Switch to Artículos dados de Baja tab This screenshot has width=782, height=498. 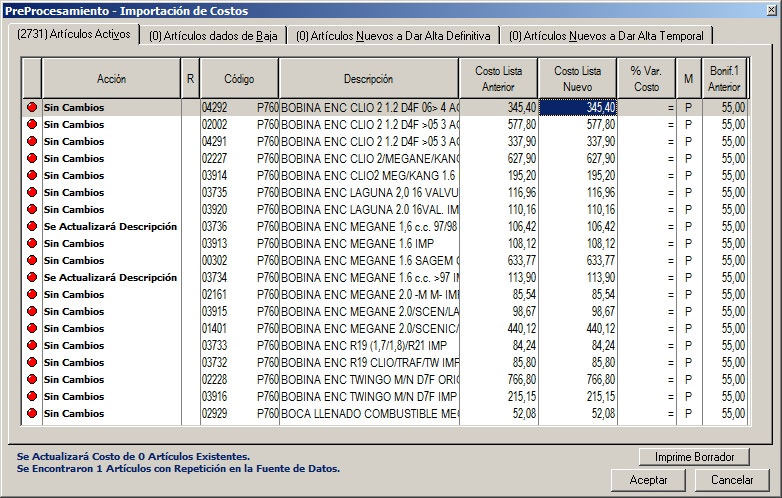click(x=213, y=36)
